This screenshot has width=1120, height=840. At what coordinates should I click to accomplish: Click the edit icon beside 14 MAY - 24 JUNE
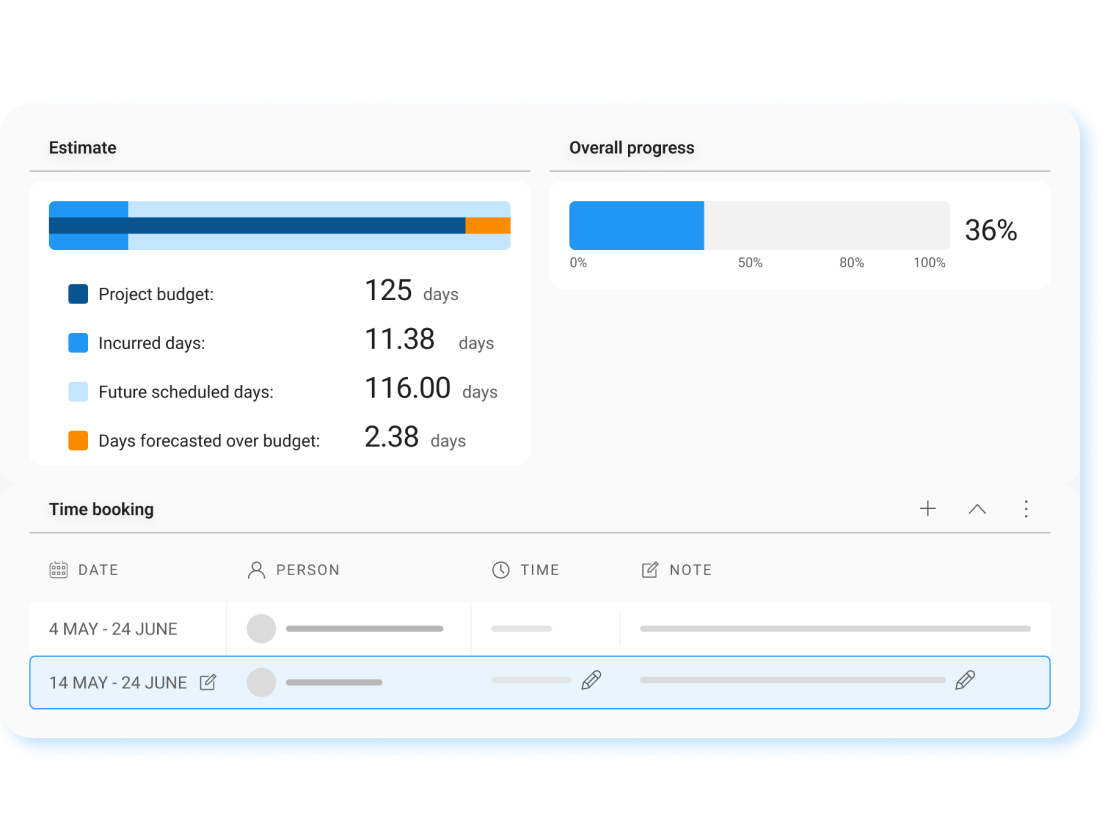[x=208, y=682]
